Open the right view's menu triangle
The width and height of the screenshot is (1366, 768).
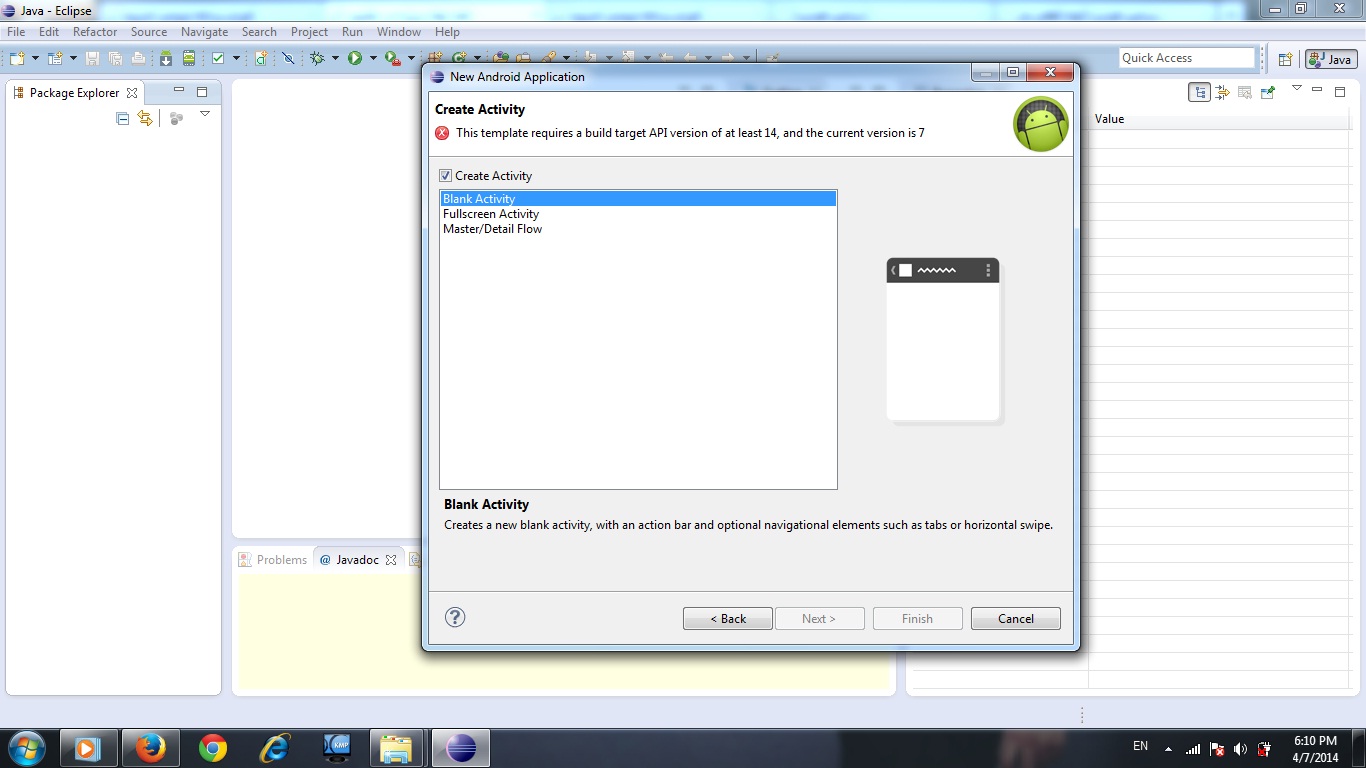(1297, 88)
